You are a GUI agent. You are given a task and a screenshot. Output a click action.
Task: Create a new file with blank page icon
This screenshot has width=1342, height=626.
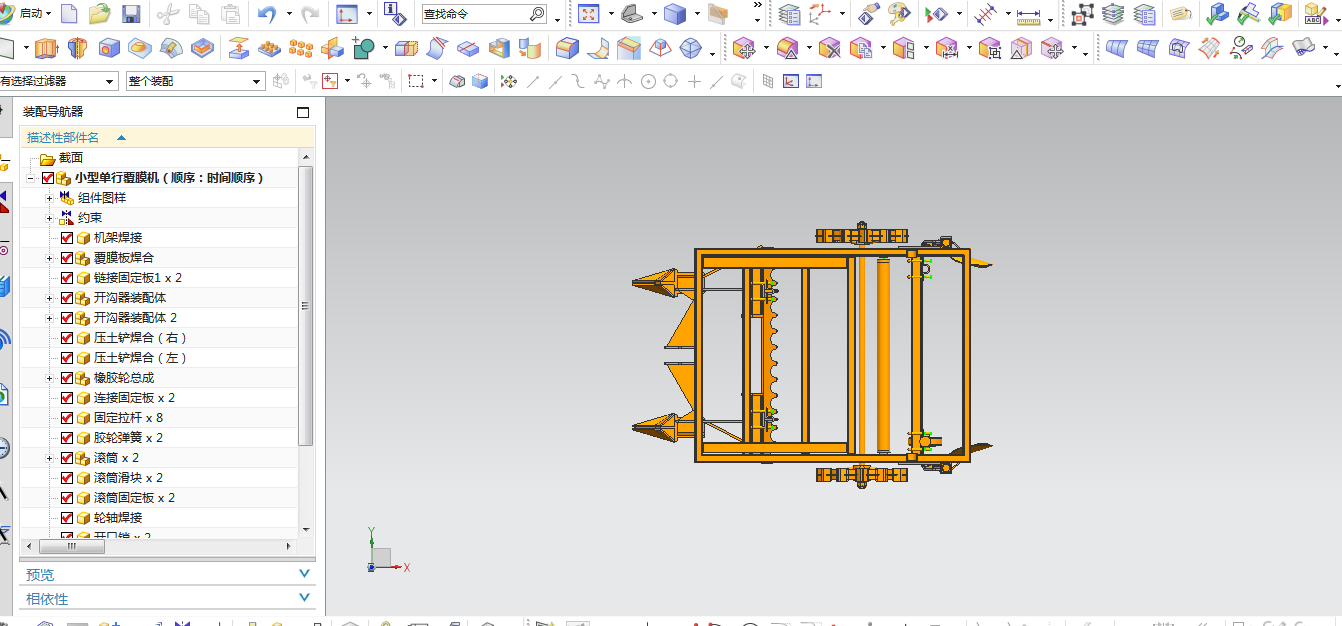point(69,14)
